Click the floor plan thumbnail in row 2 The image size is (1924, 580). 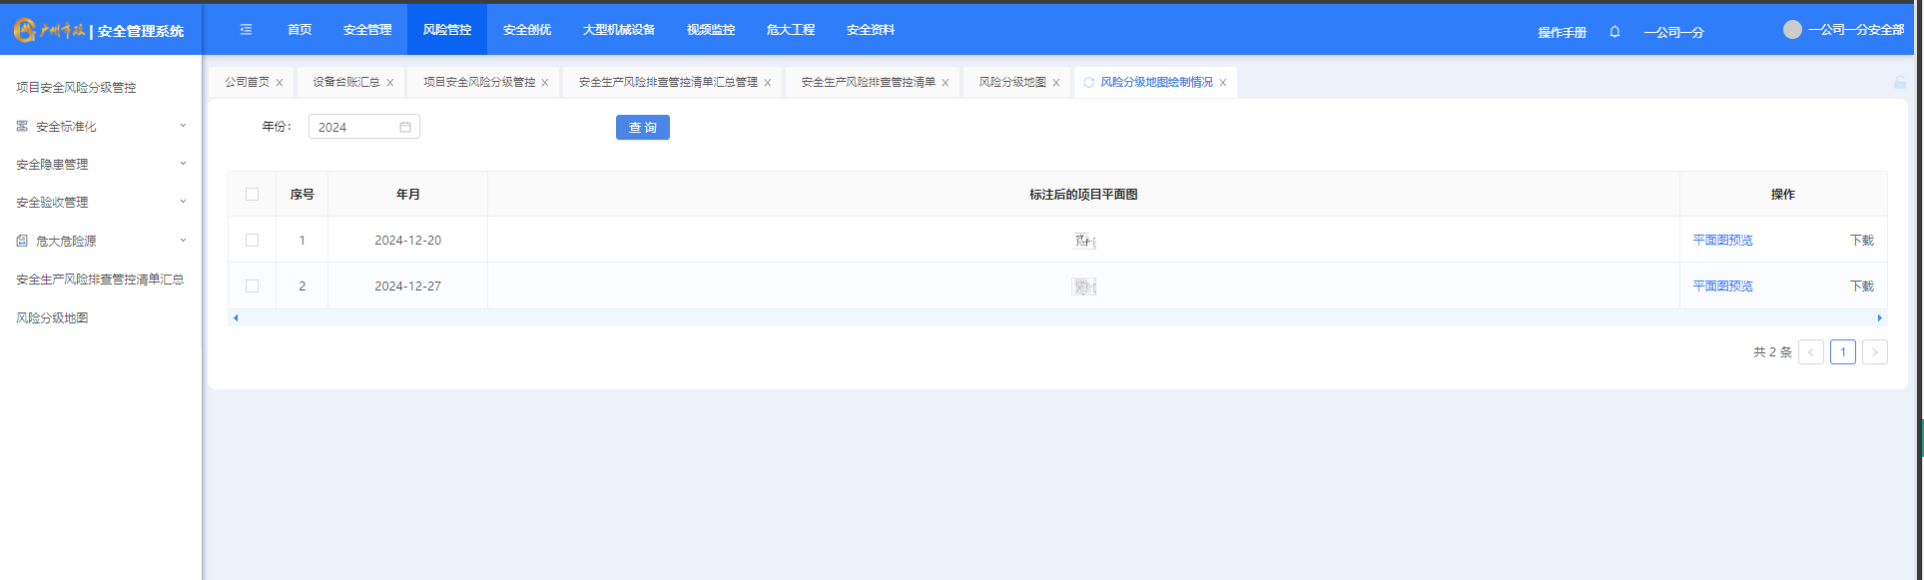pos(1084,287)
